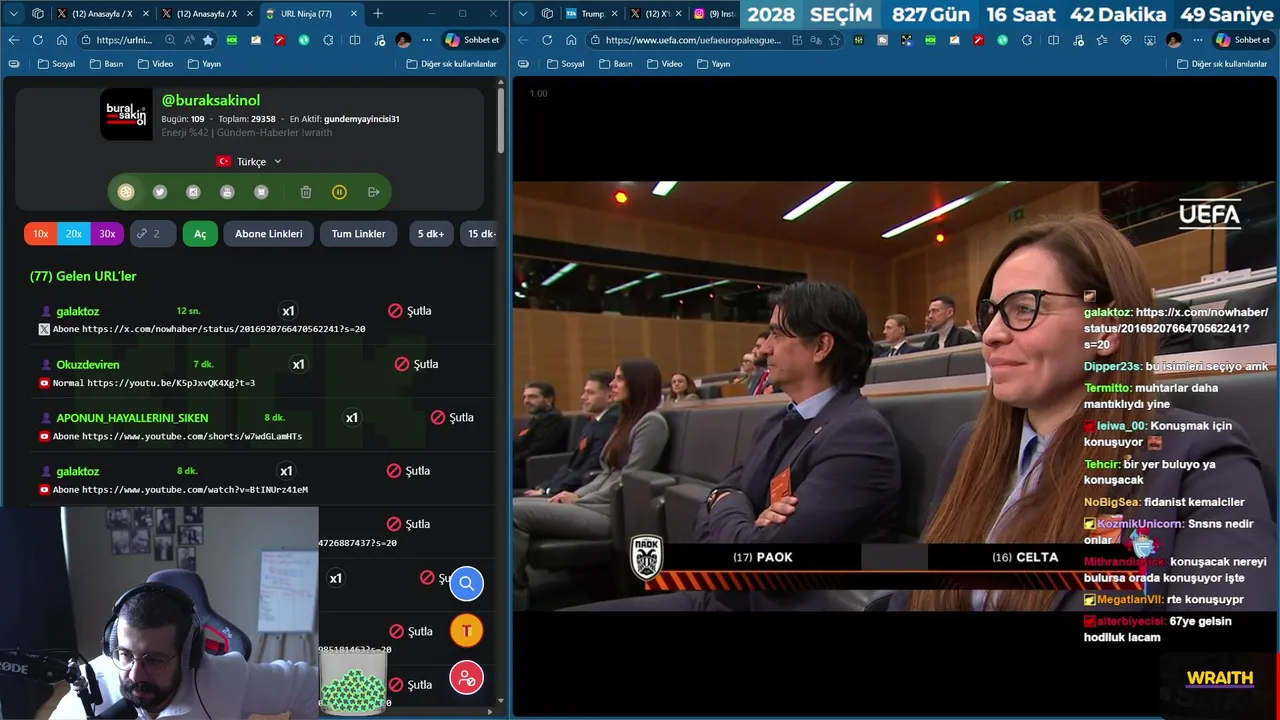Click the Sohbet et Copilot button in left browser
The height and width of the screenshot is (720, 1280).
click(473, 40)
